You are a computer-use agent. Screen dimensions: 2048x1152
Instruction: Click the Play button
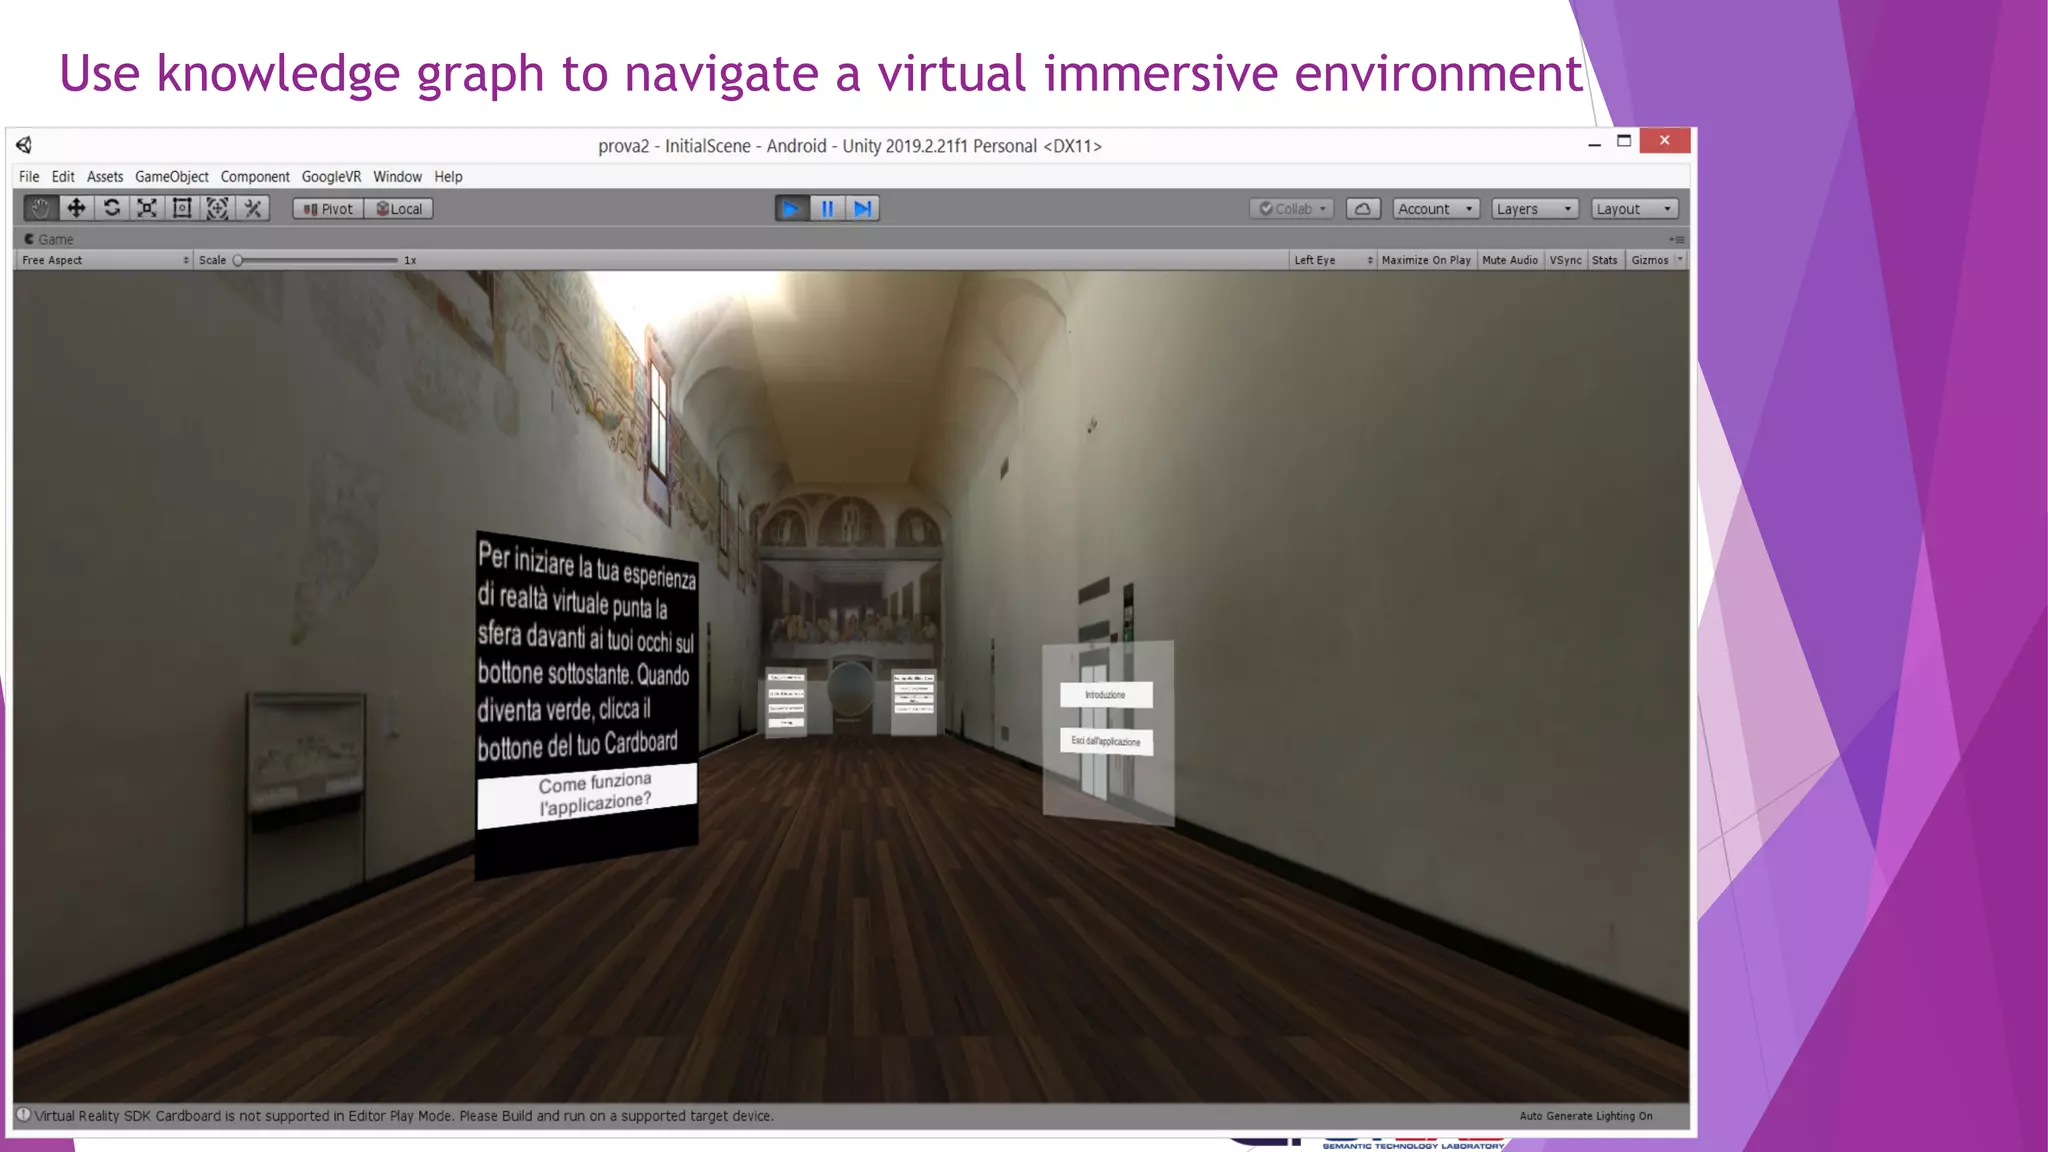click(x=791, y=209)
